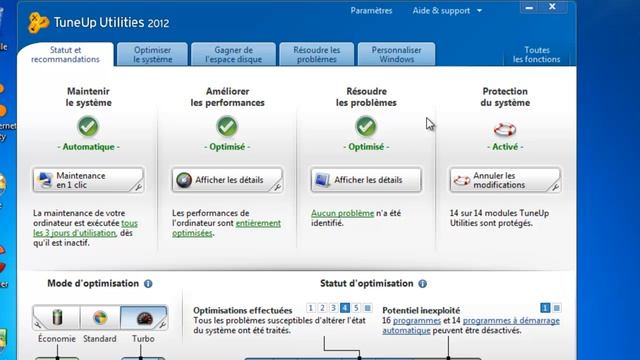640x360 pixels.
Task: Open the wrench settings on Annuler les modifications
Action: [556, 187]
